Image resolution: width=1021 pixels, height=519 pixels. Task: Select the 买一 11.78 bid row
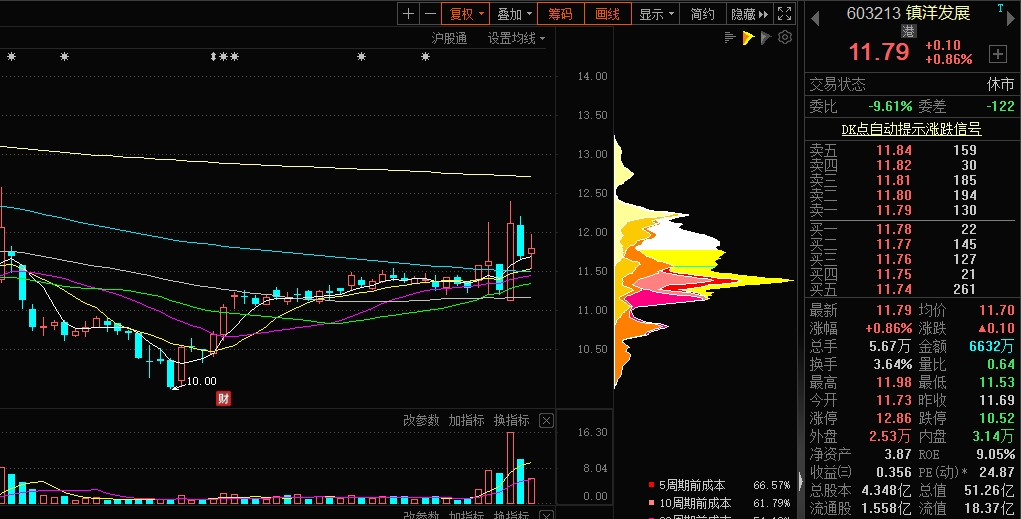[x=911, y=229]
